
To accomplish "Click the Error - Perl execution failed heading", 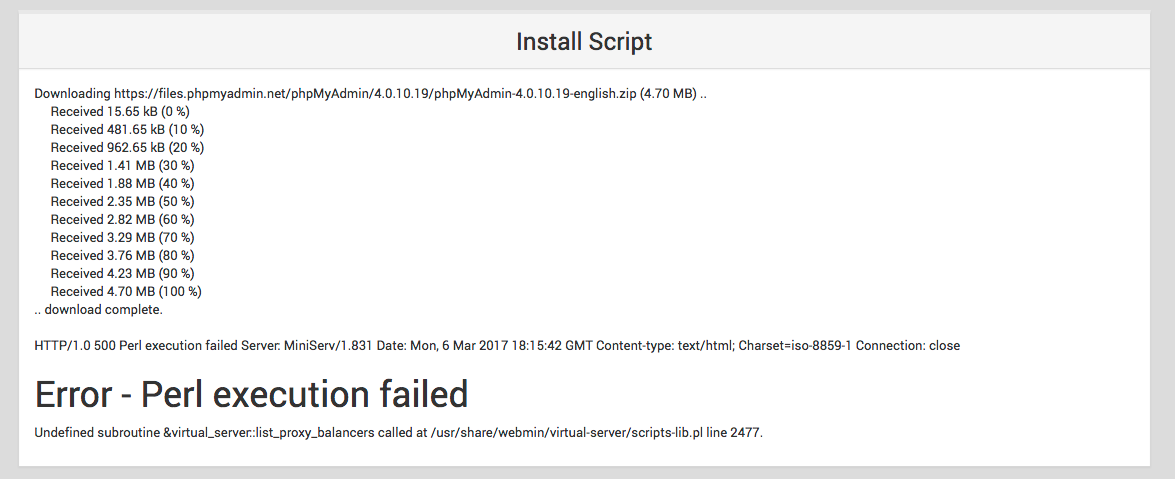I will 252,394.
